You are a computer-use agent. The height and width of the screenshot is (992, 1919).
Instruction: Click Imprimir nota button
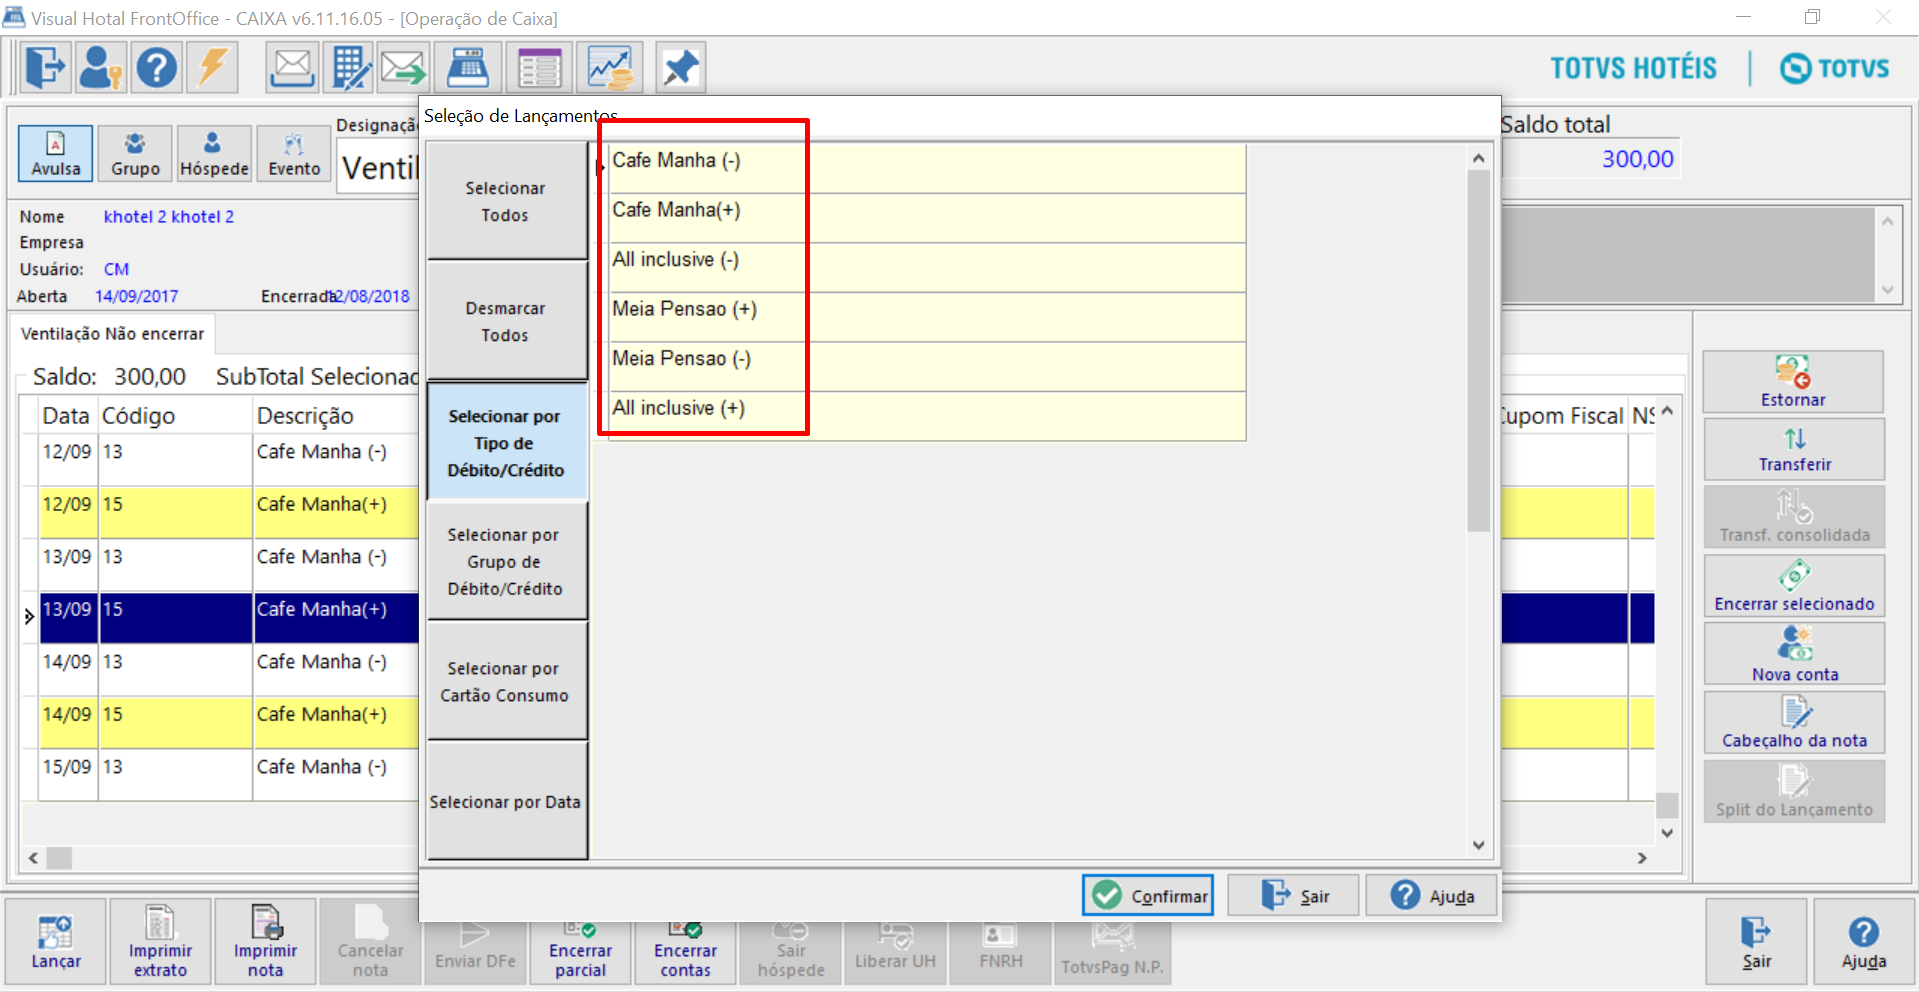click(265, 942)
